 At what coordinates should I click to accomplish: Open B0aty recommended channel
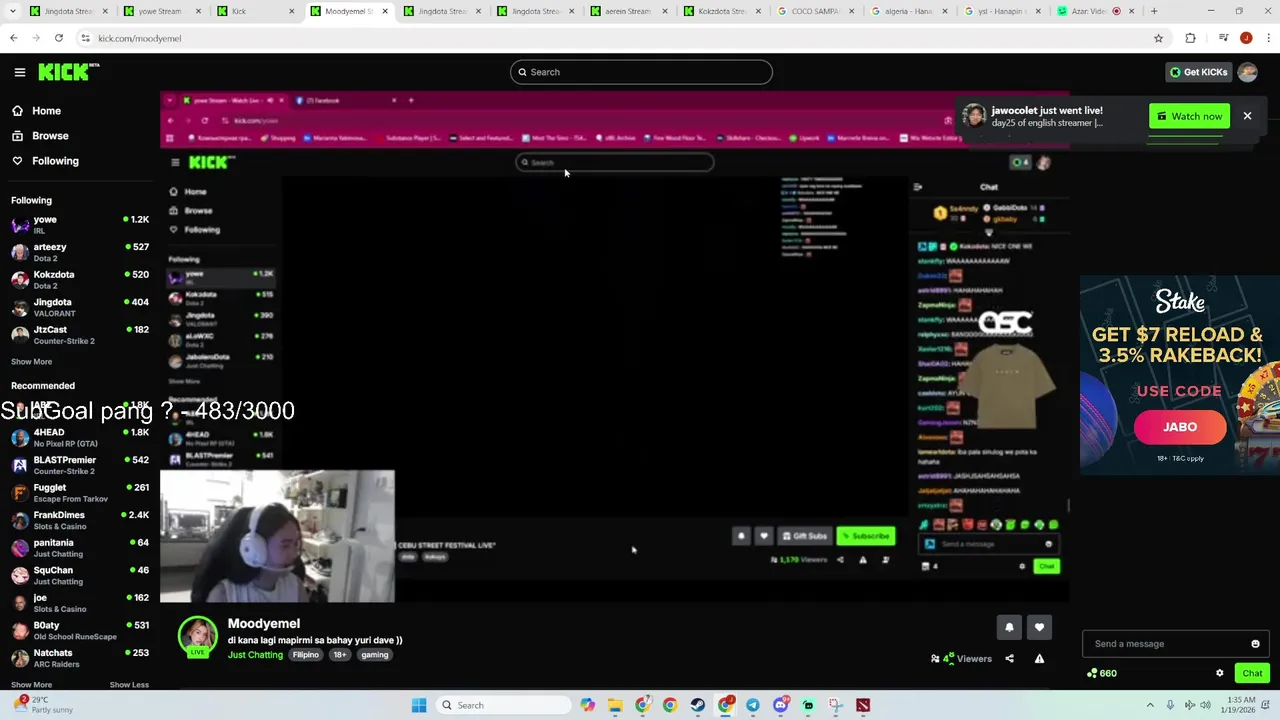(80, 631)
